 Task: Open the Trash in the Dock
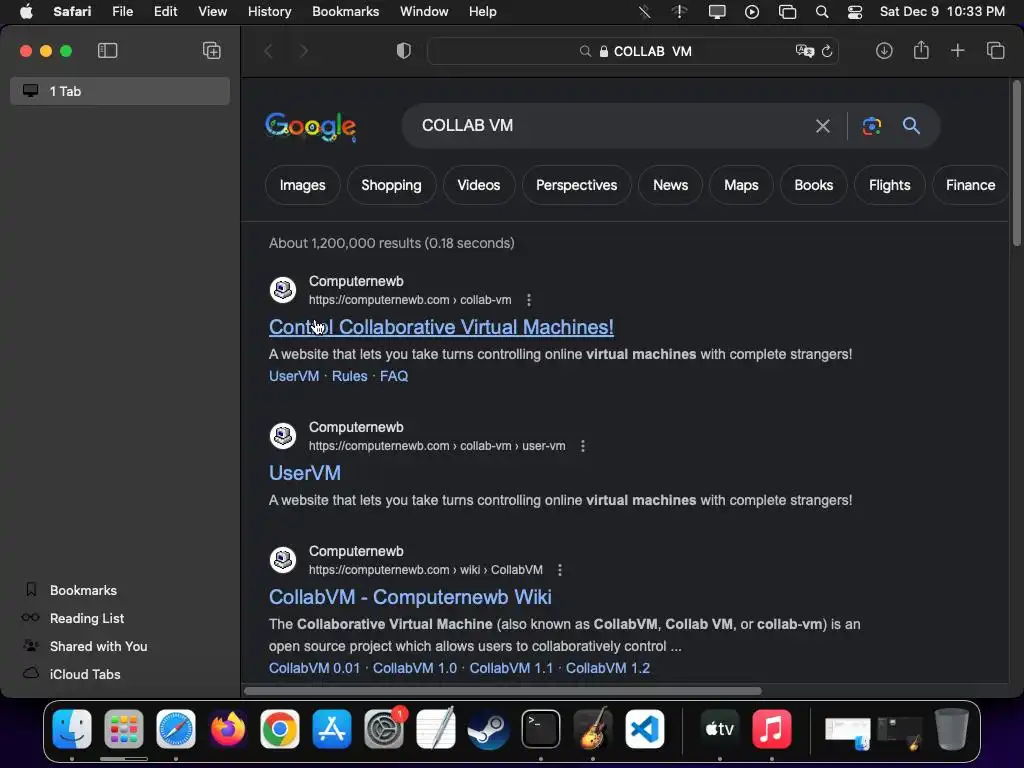(952, 729)
